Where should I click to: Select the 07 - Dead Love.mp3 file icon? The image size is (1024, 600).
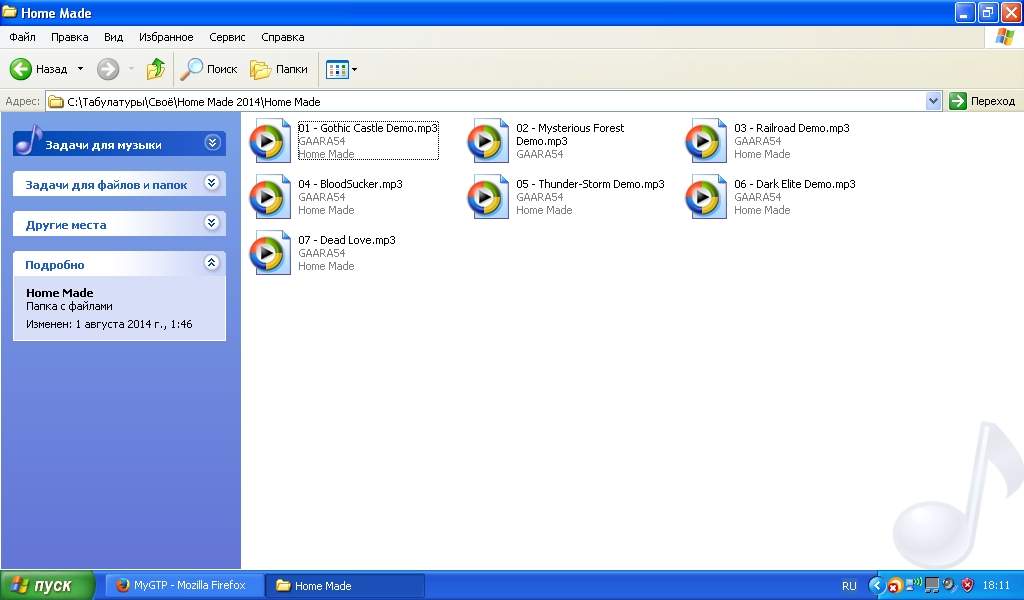(270, 253)
